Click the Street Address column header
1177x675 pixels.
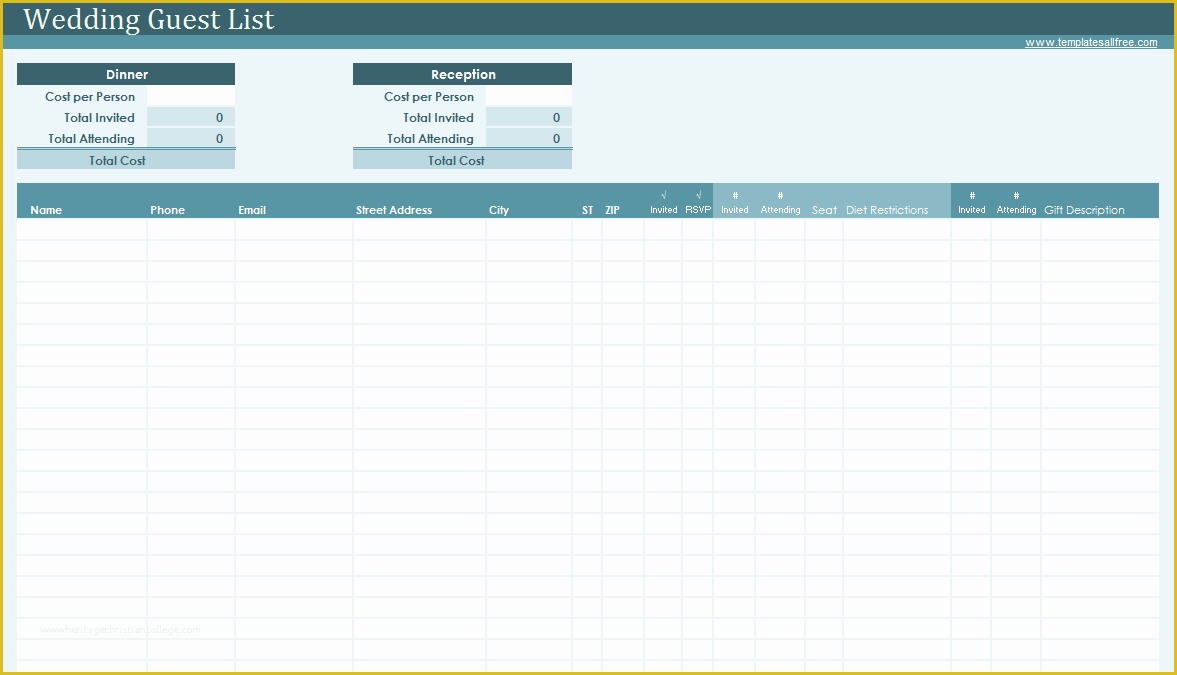394,210
